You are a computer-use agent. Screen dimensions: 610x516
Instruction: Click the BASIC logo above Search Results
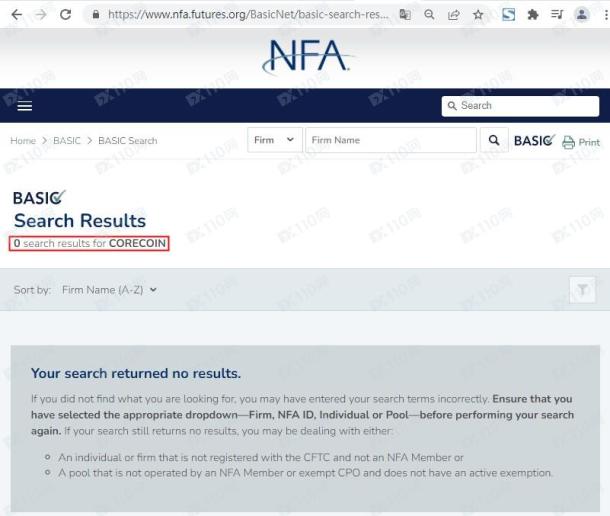39,198
